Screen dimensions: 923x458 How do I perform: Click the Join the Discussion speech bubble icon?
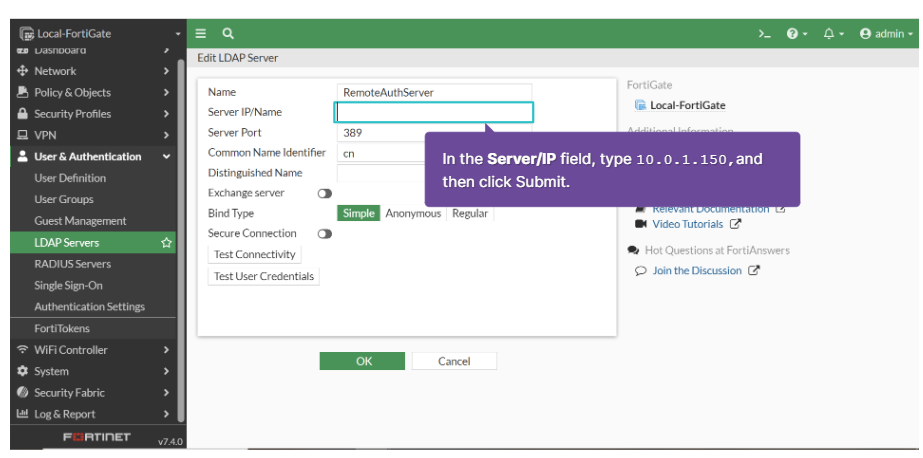(x=641, y=271)
